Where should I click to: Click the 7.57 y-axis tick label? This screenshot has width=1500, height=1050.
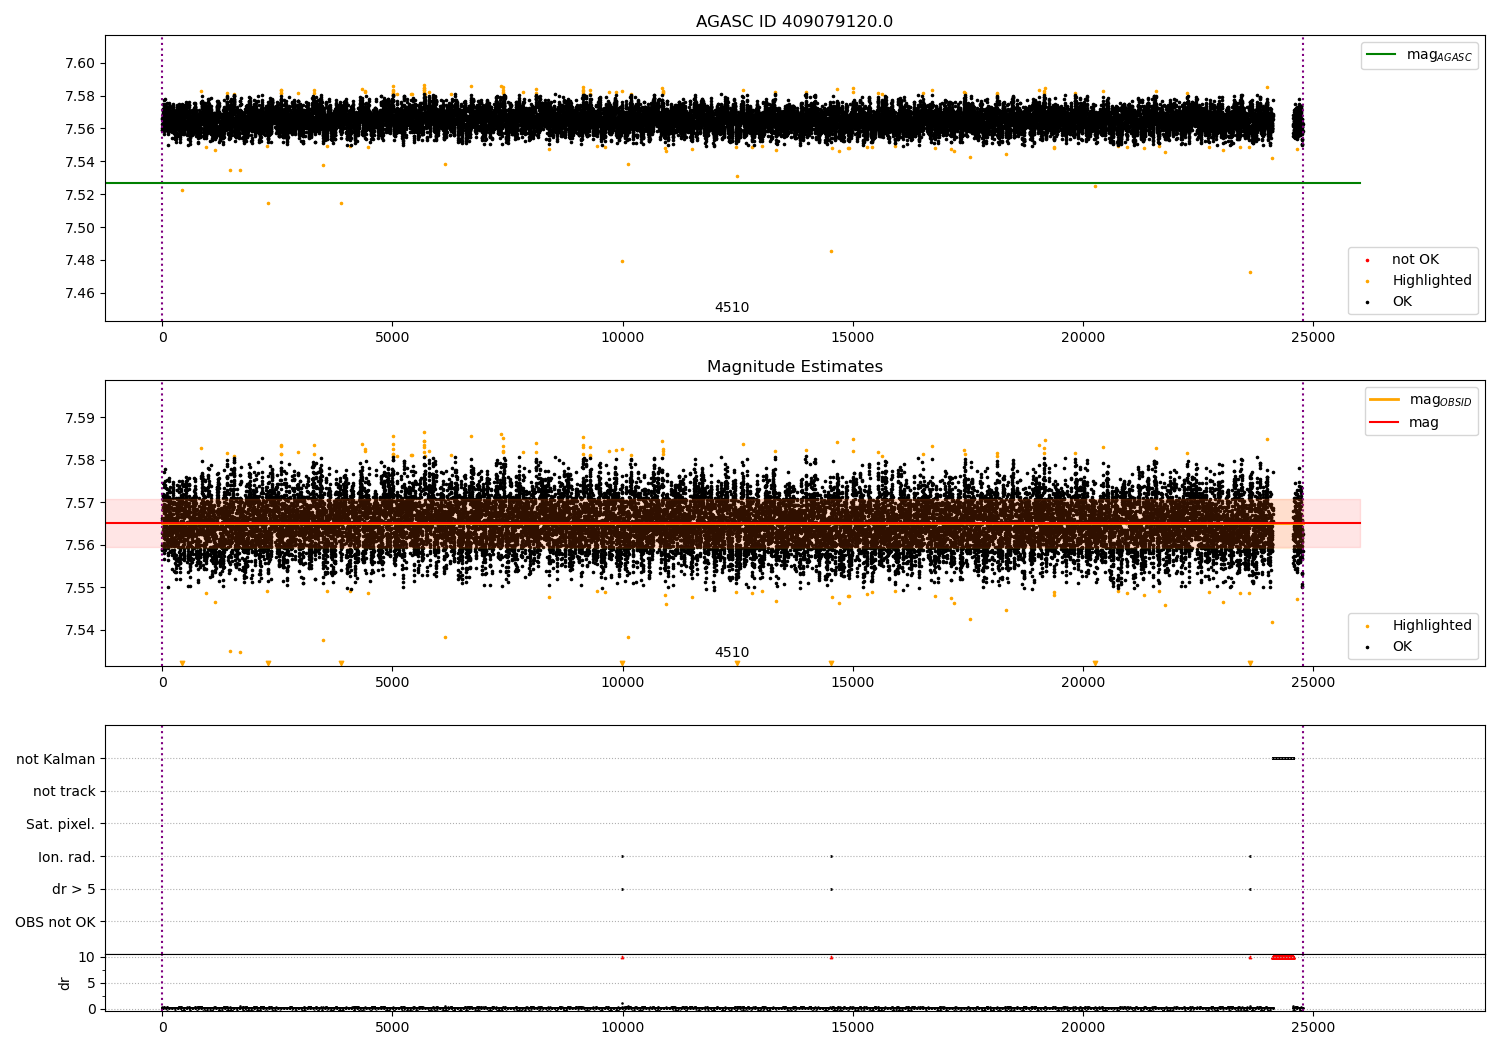78,503
